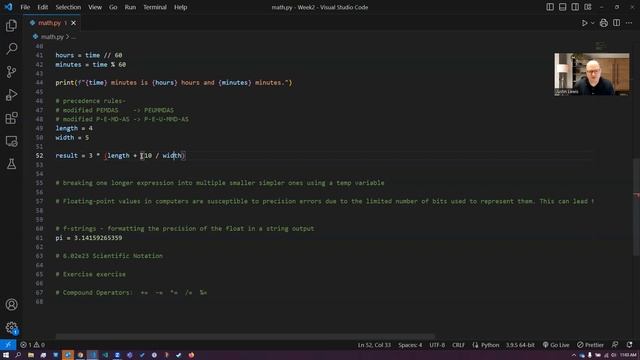Open File Explorer from the taskbar

tap(31, 355)
